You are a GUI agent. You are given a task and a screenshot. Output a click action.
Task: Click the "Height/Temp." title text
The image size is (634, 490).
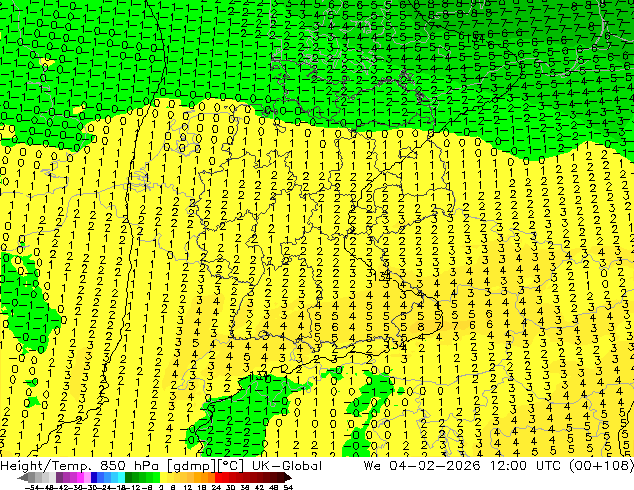coord(45,466)
